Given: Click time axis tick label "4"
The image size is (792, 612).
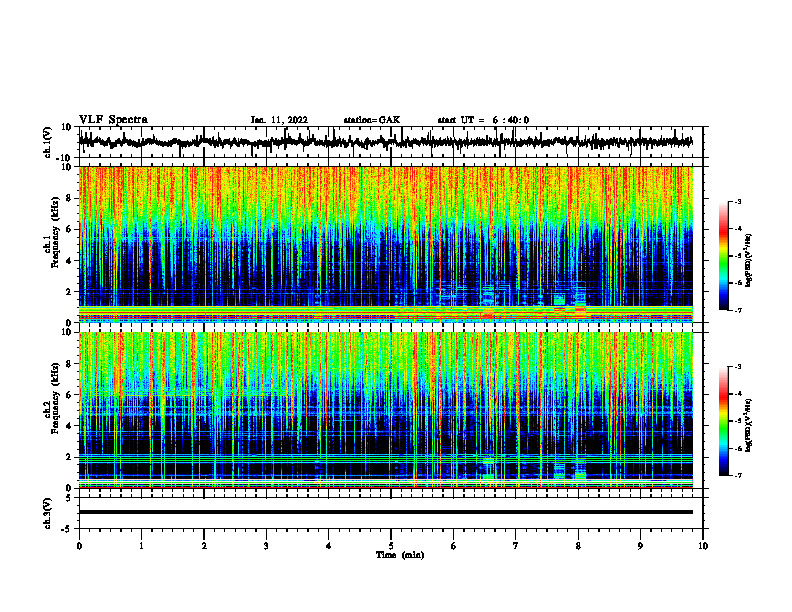Looking at the screenshot, I should [329, 546].
